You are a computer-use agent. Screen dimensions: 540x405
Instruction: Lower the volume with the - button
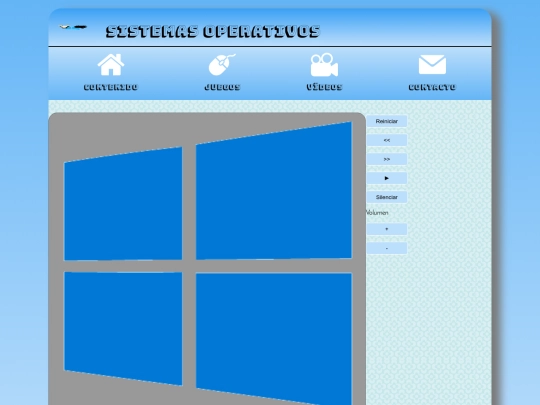point(386,248)
